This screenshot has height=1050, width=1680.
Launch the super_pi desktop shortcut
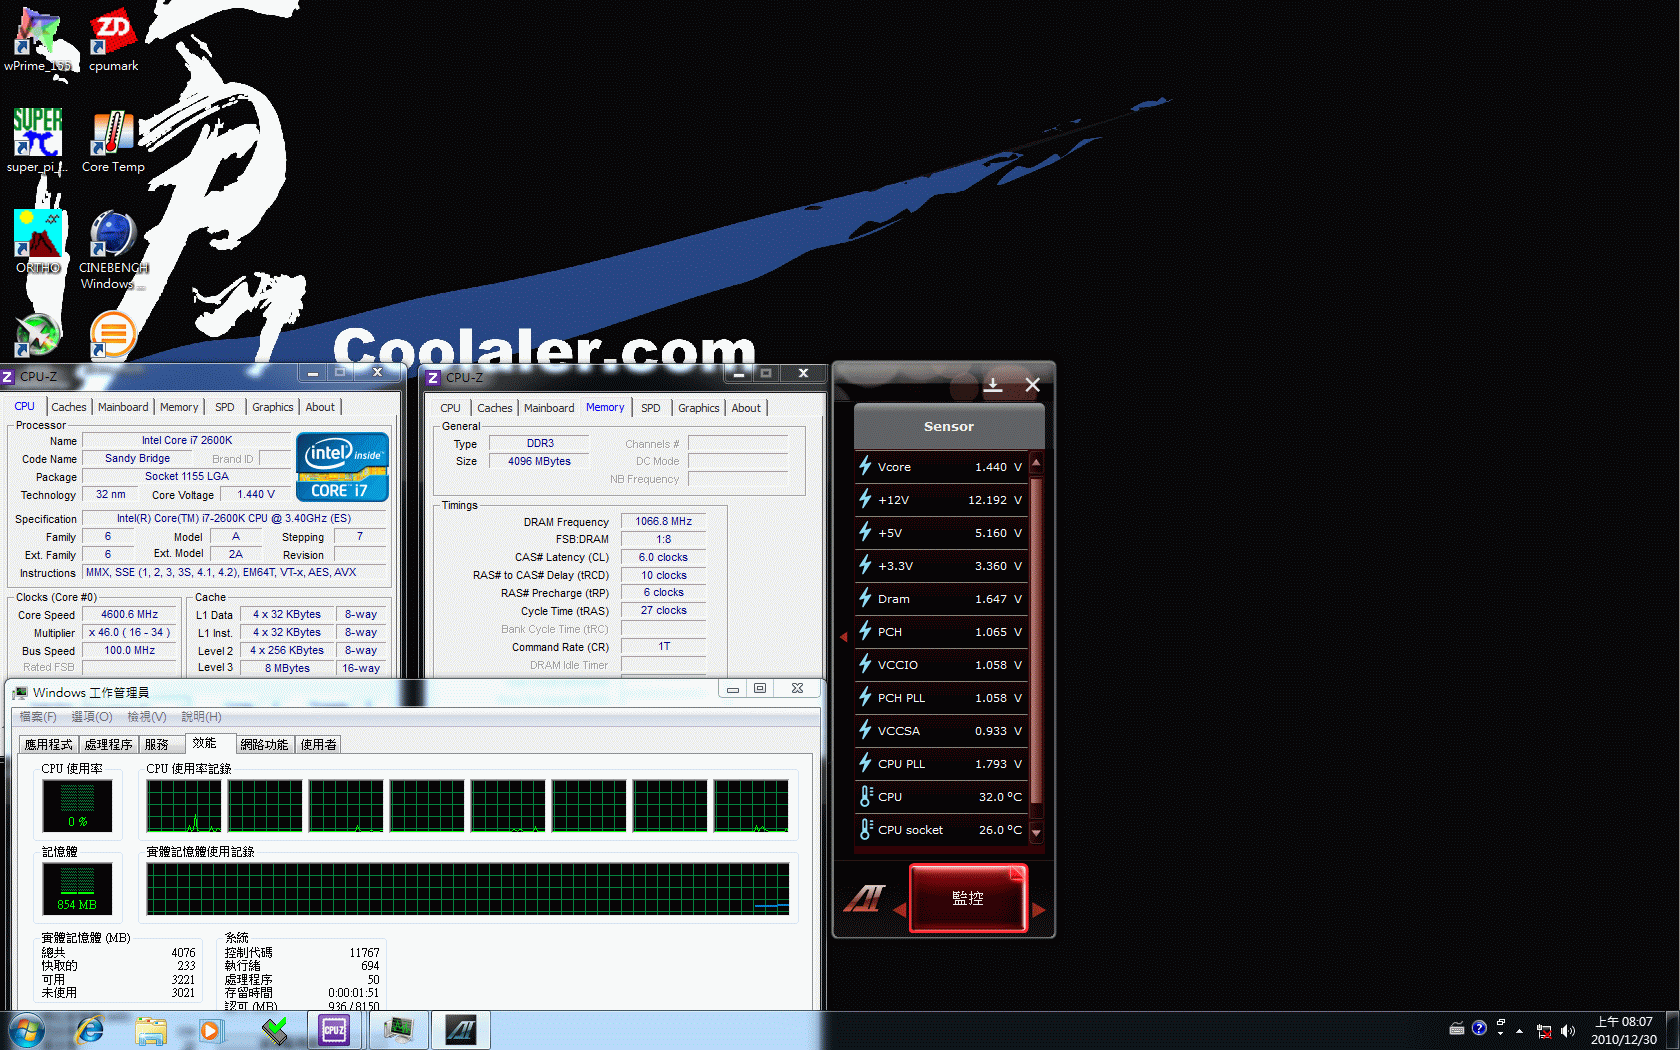click(x=37, y=140)
